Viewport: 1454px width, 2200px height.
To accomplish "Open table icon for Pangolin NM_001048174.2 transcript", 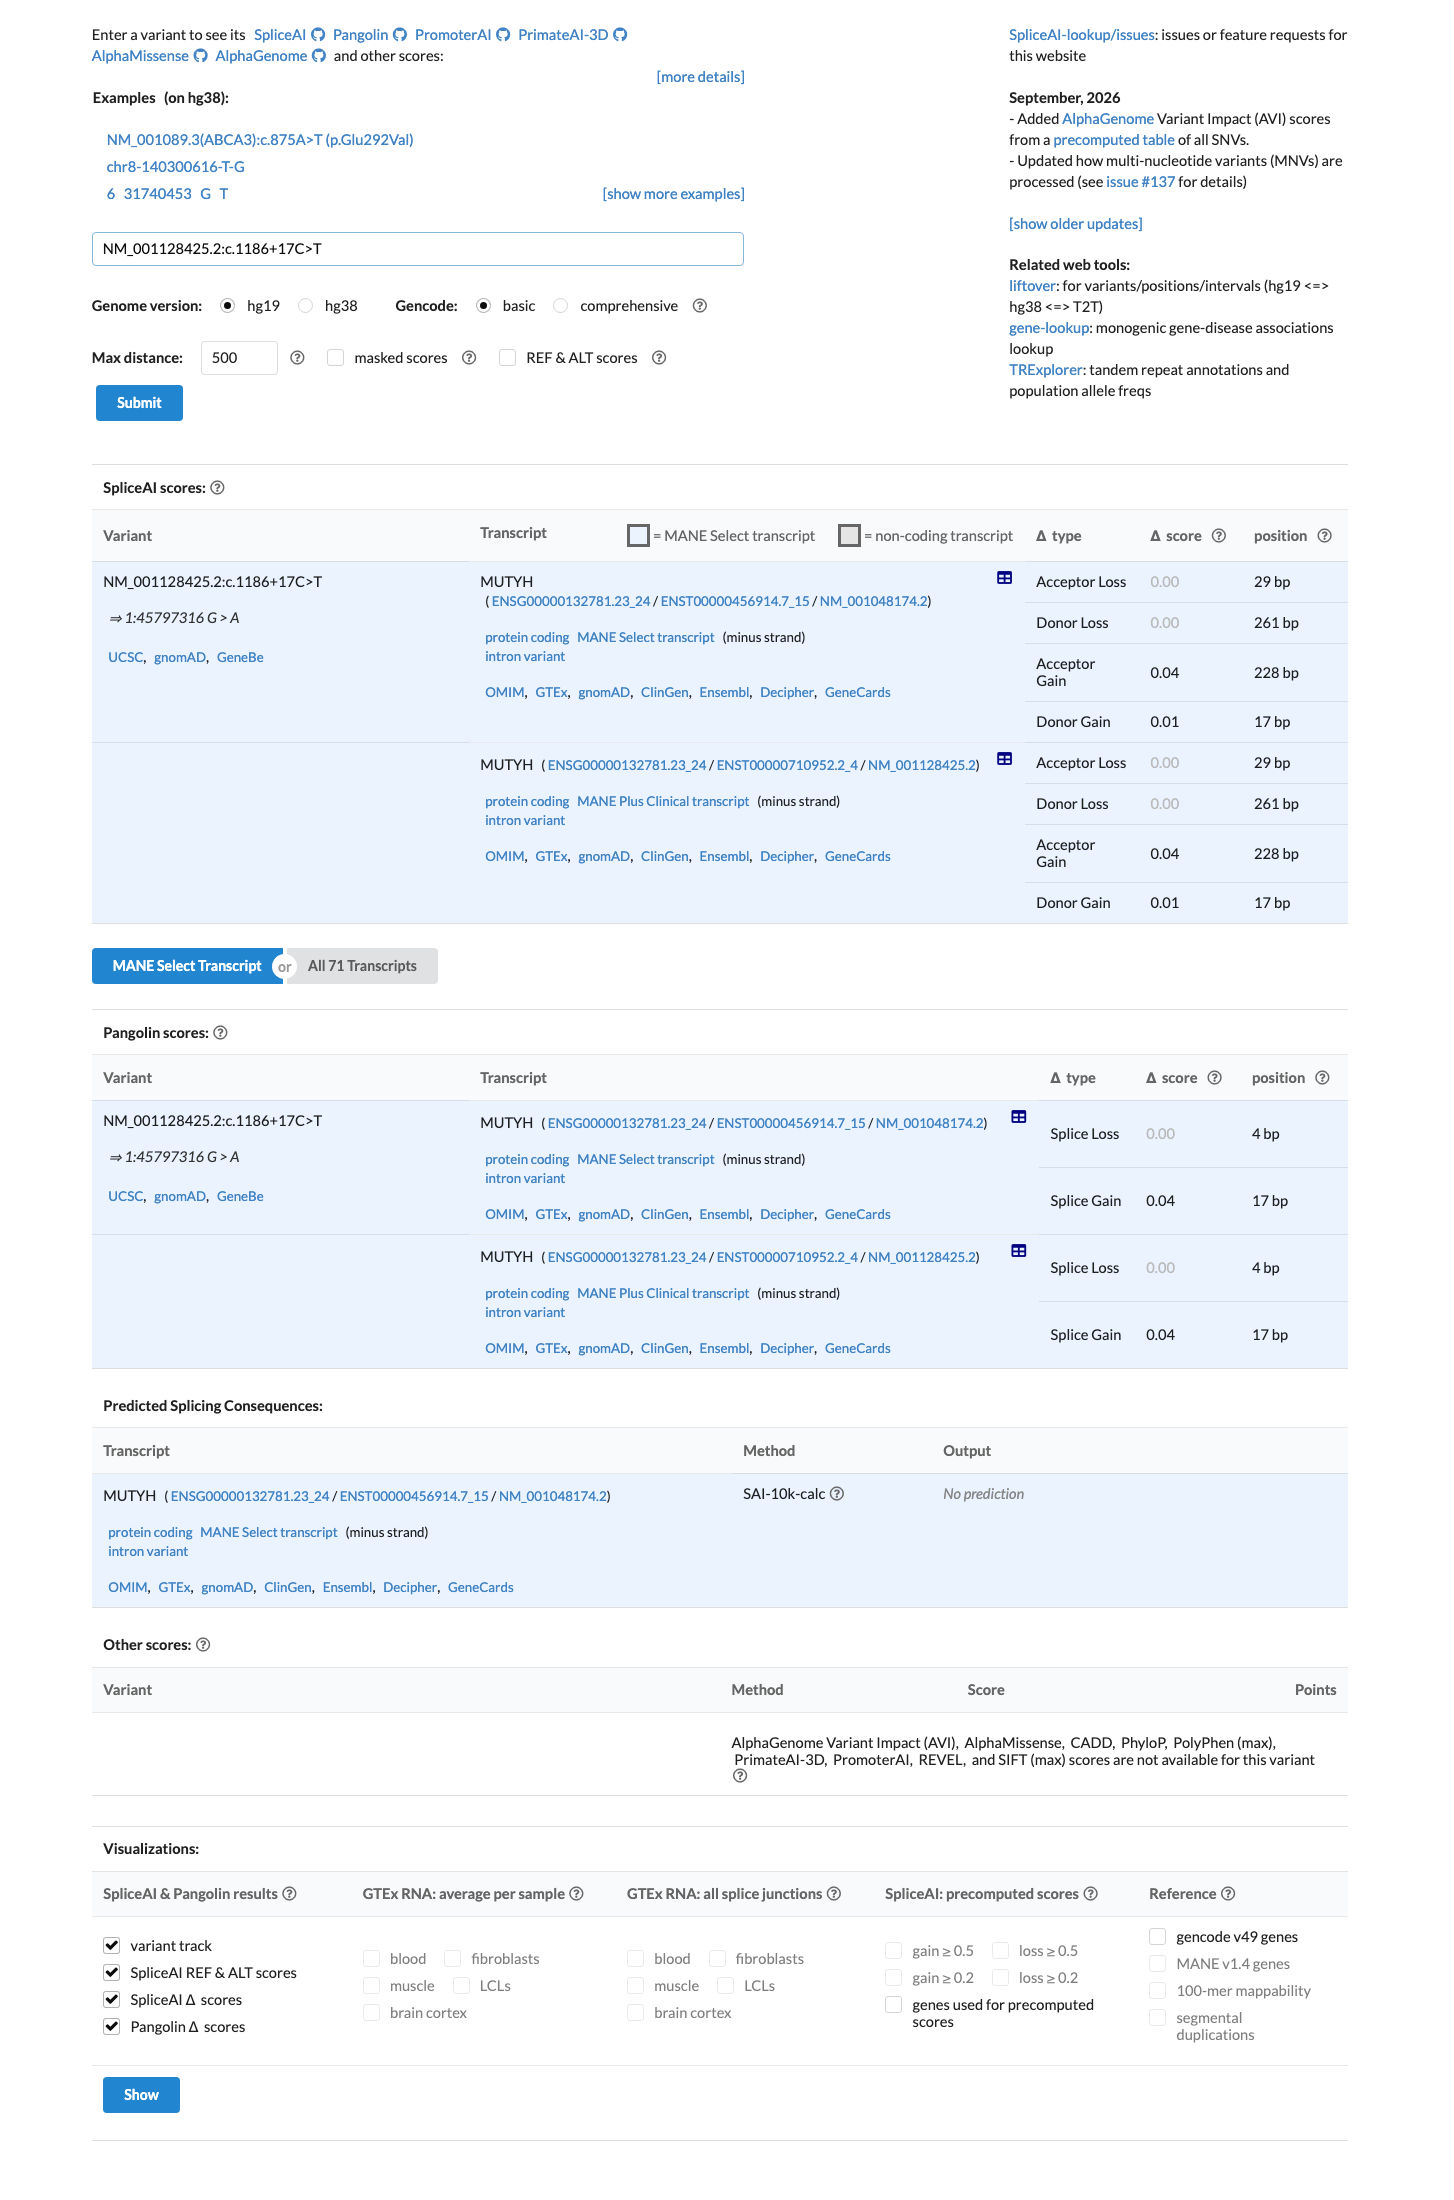I will point(1019,1117).
